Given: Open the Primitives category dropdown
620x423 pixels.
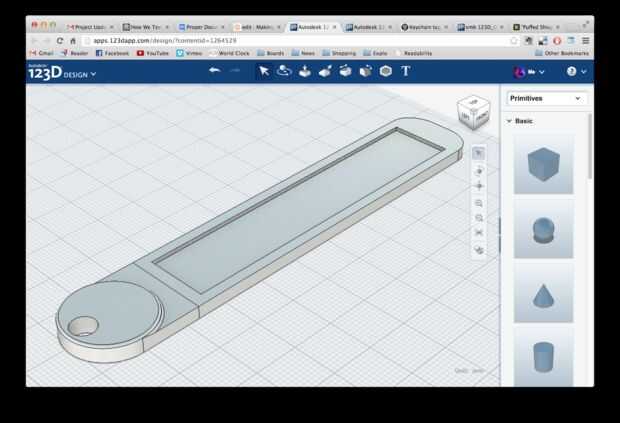Looking at the screenshot, I should 546,99.
